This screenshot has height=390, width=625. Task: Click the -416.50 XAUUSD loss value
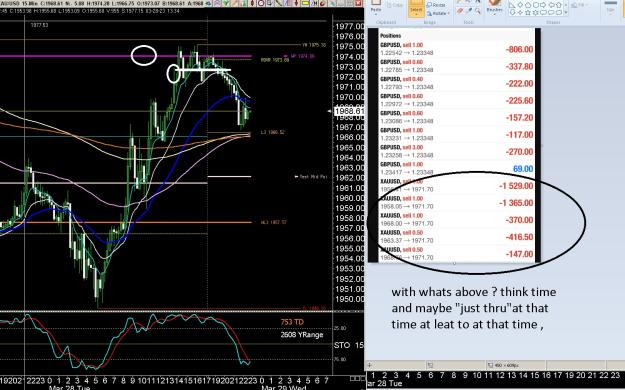pyautogui.click(x=519, y=237)
